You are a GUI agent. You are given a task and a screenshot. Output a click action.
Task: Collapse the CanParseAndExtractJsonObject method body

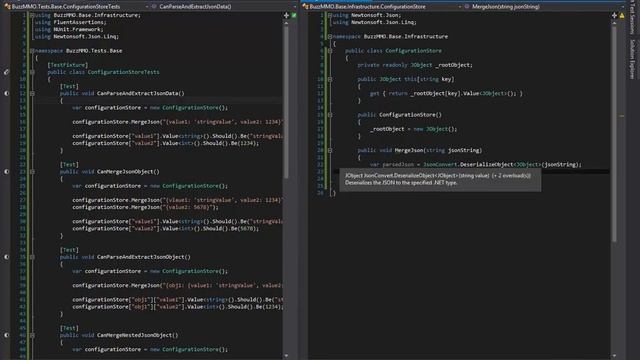tap(32, 257)
